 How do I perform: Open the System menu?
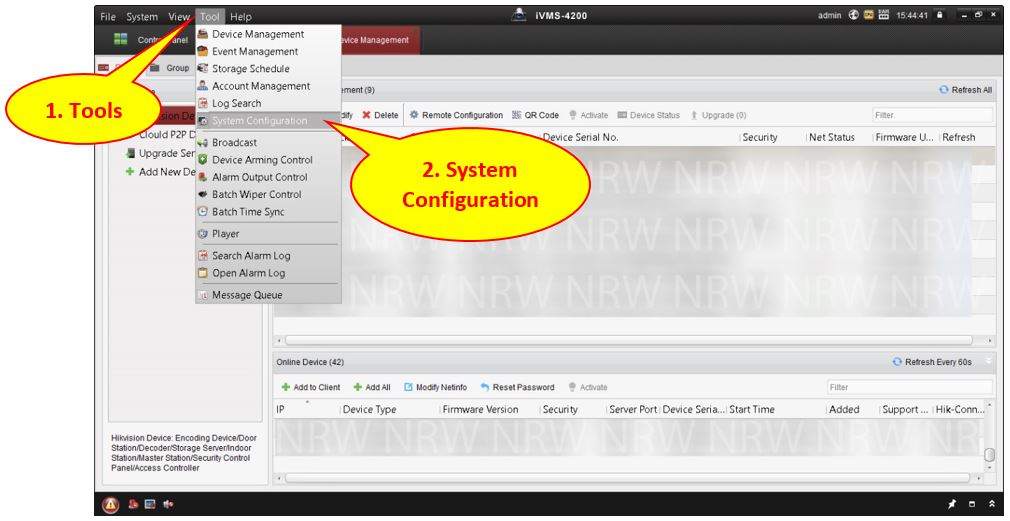[x=142, y=17]
